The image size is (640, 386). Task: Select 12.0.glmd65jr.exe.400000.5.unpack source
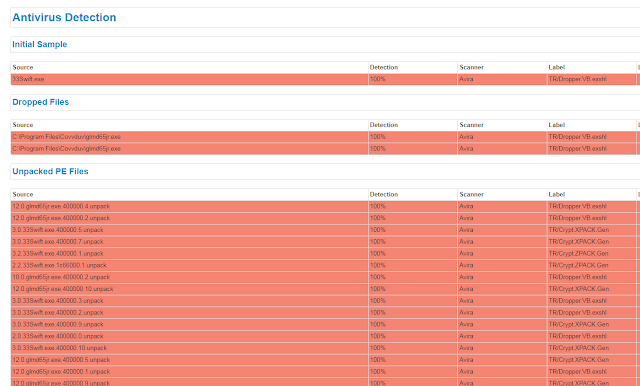pos(189,360)
